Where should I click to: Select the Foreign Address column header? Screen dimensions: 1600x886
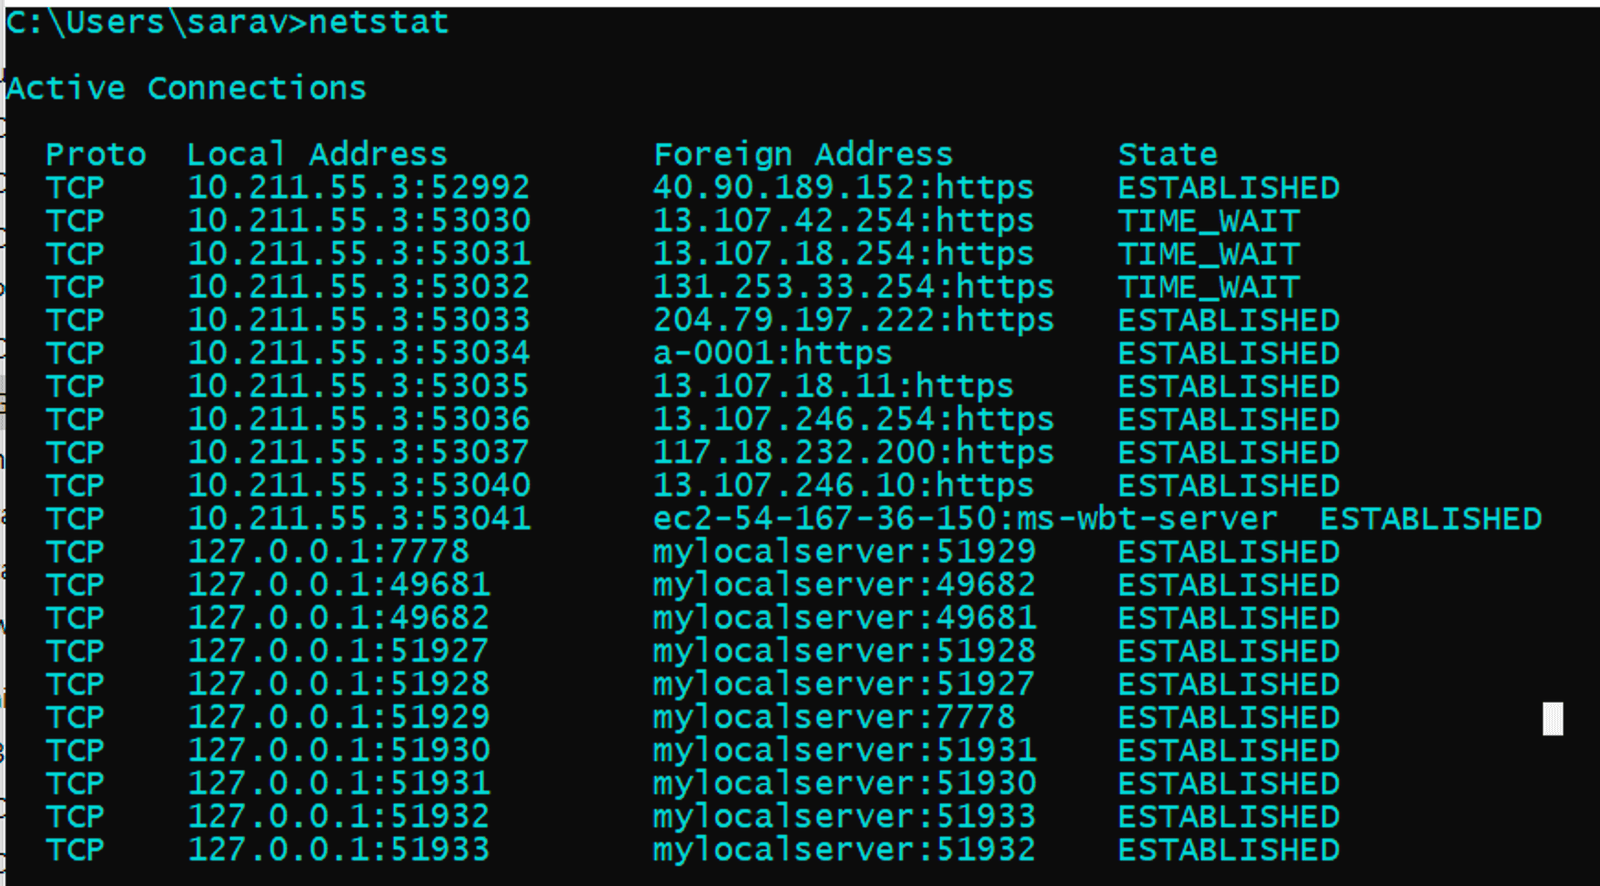[803, 154]
